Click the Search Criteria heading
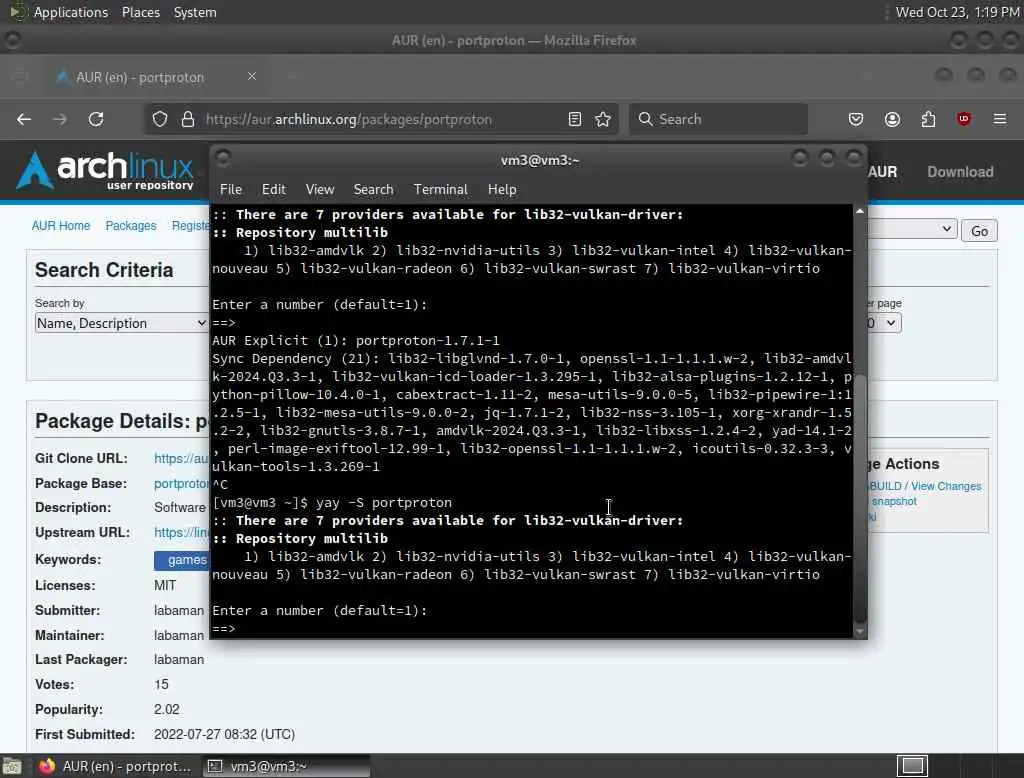 (104, 270)
